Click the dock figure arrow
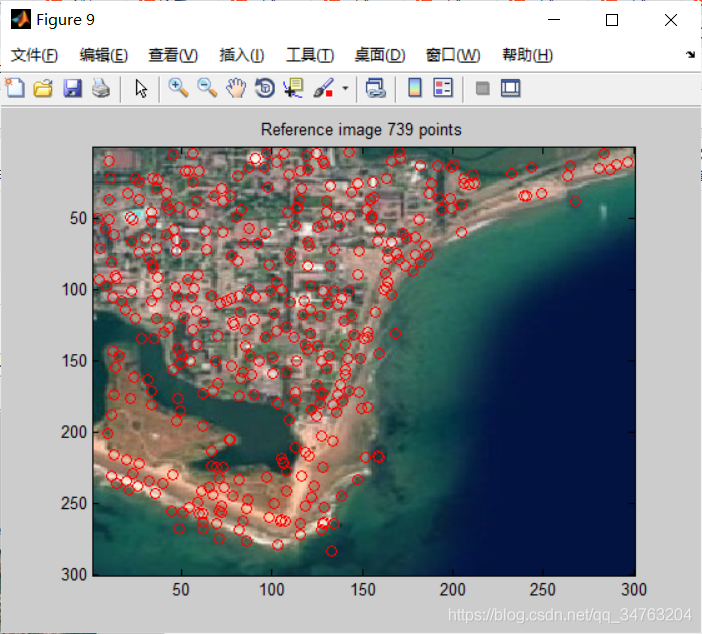Screen dimensions: 702x634 [690, 55]
